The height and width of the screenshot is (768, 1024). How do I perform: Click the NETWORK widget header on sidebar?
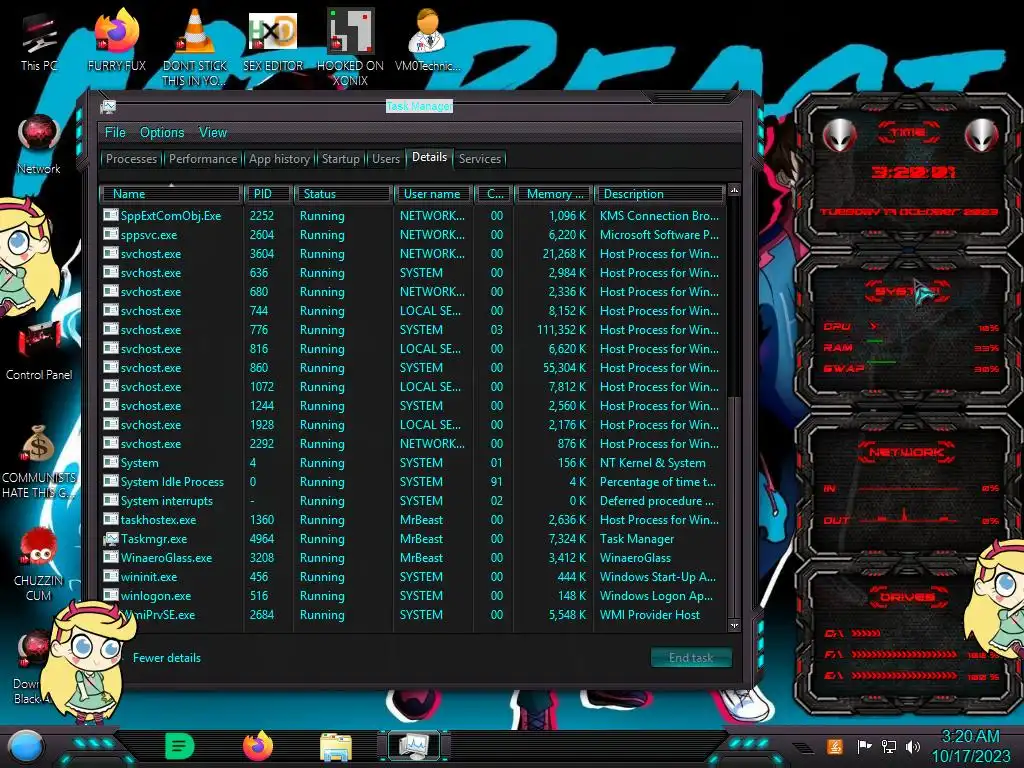pos(908,452)
